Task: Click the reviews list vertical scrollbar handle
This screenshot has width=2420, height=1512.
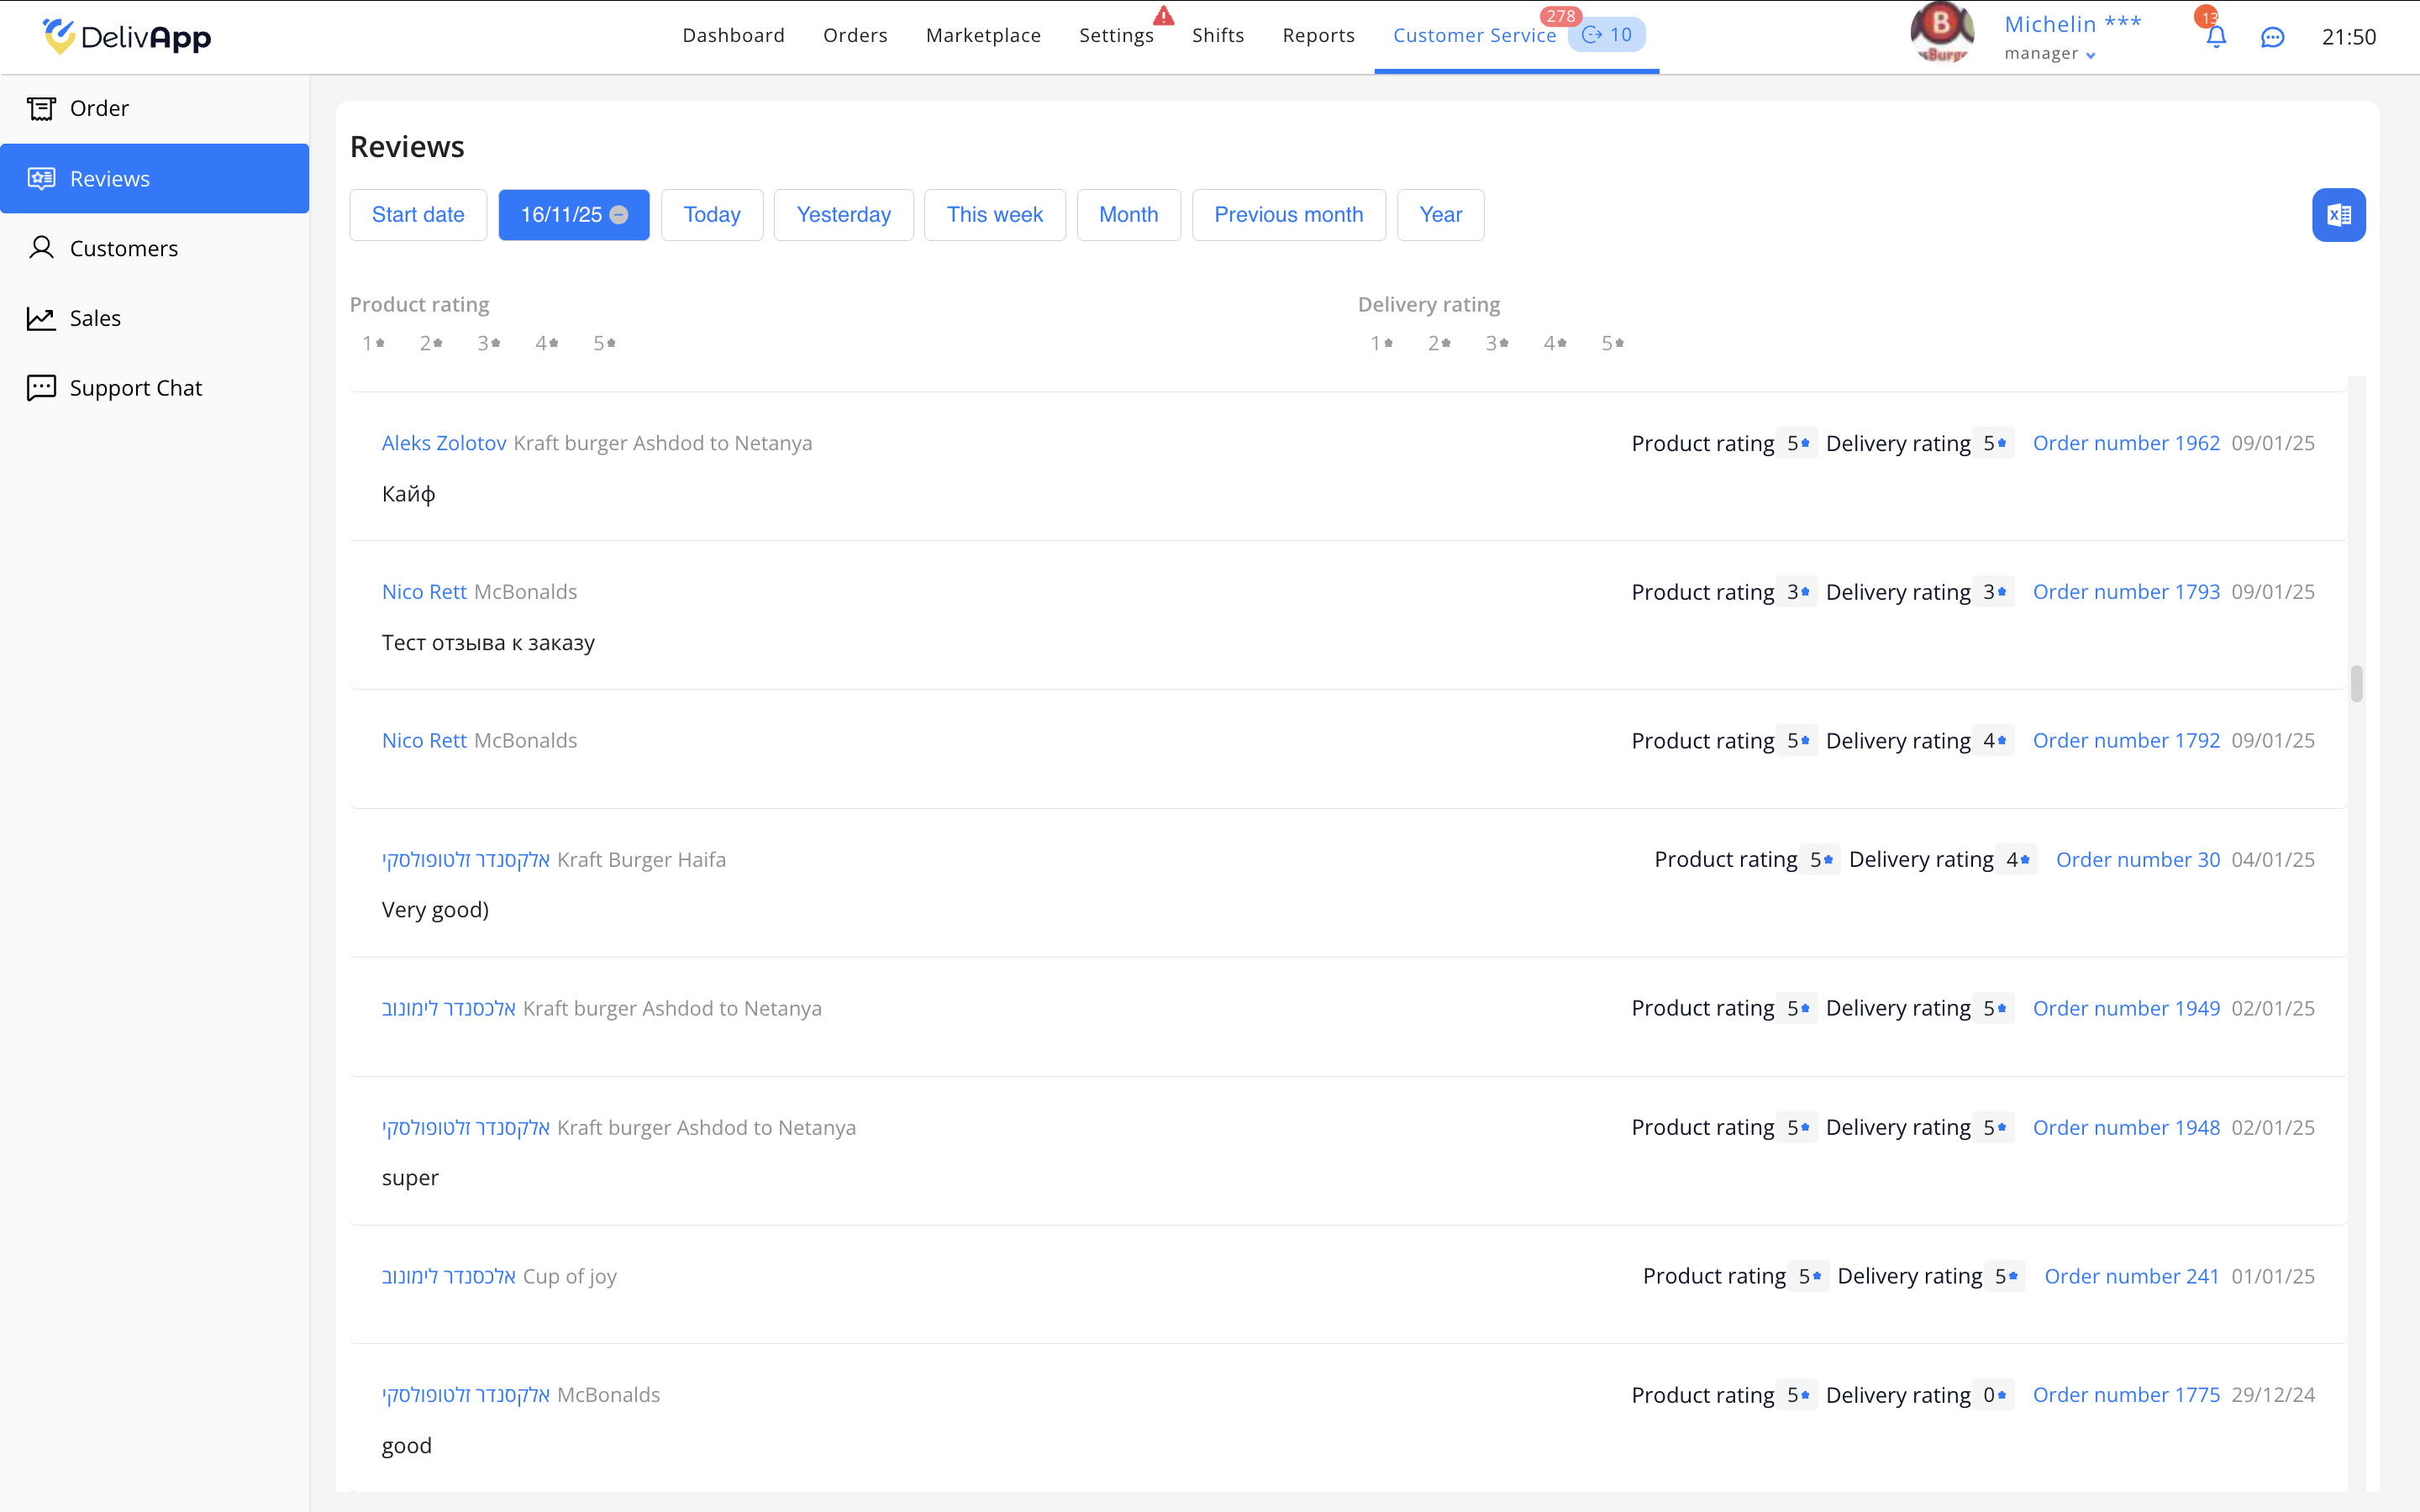Action: (2356, 684)
